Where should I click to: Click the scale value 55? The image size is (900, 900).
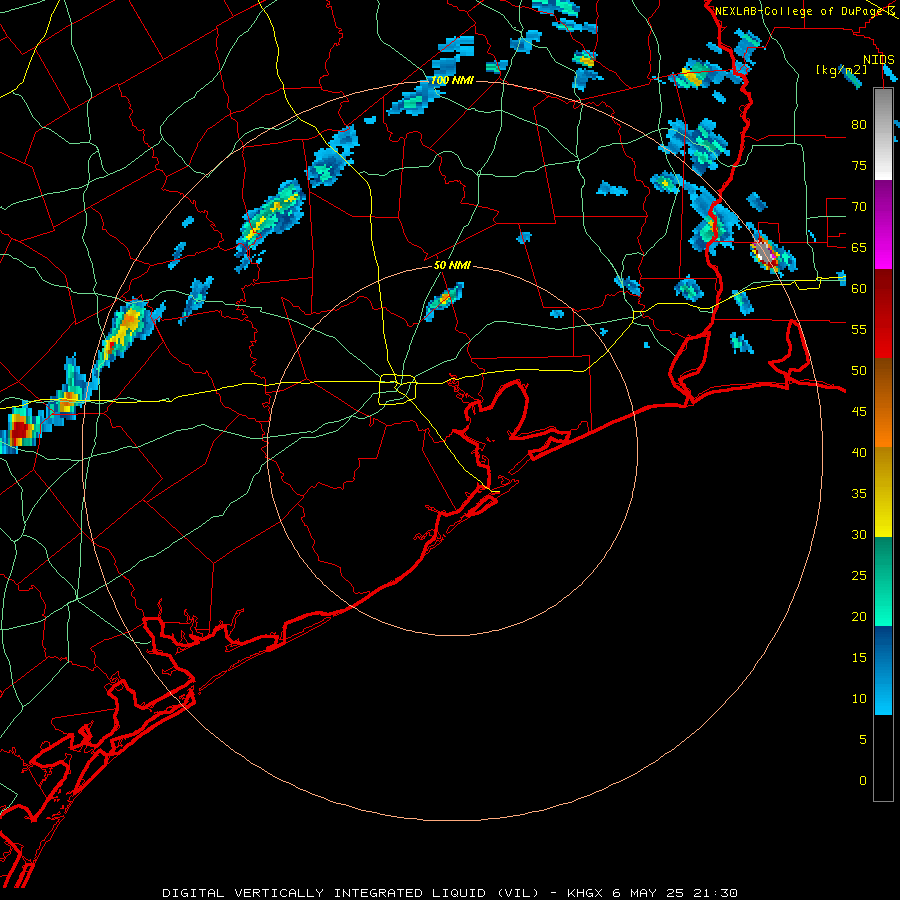click(x=859, y=329)
